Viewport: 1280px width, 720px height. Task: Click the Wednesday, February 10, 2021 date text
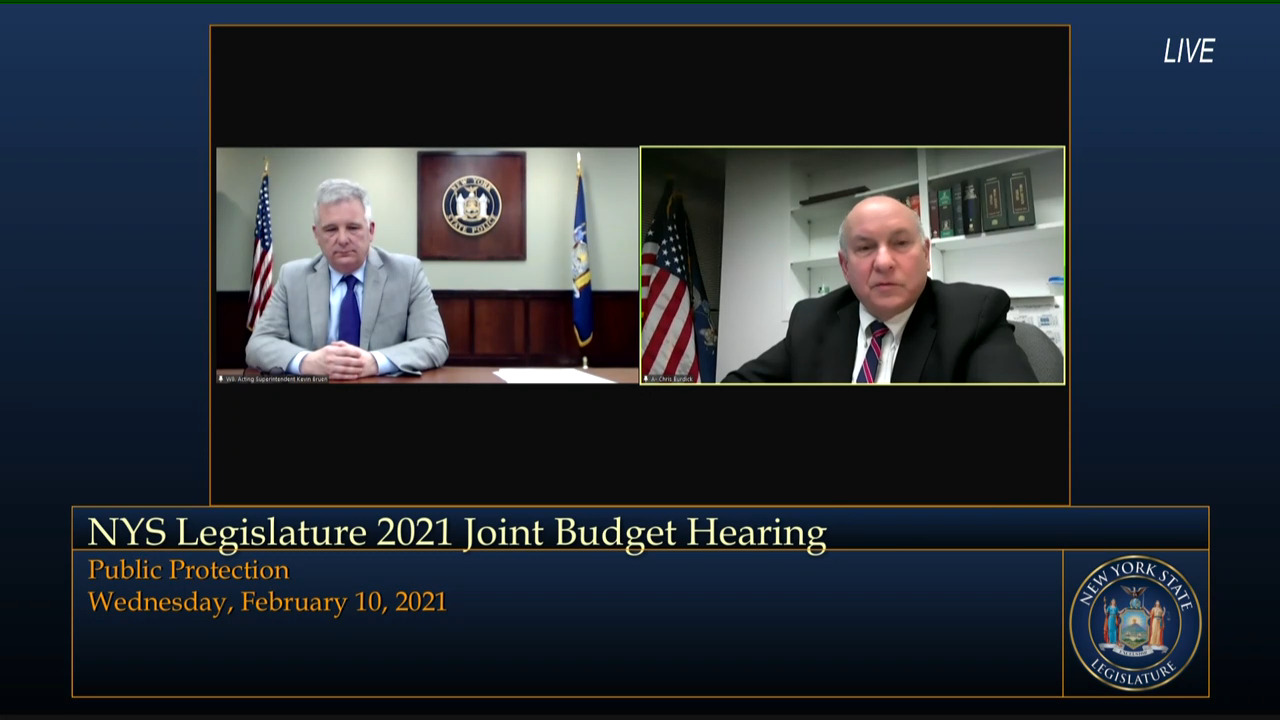(267, 602)
